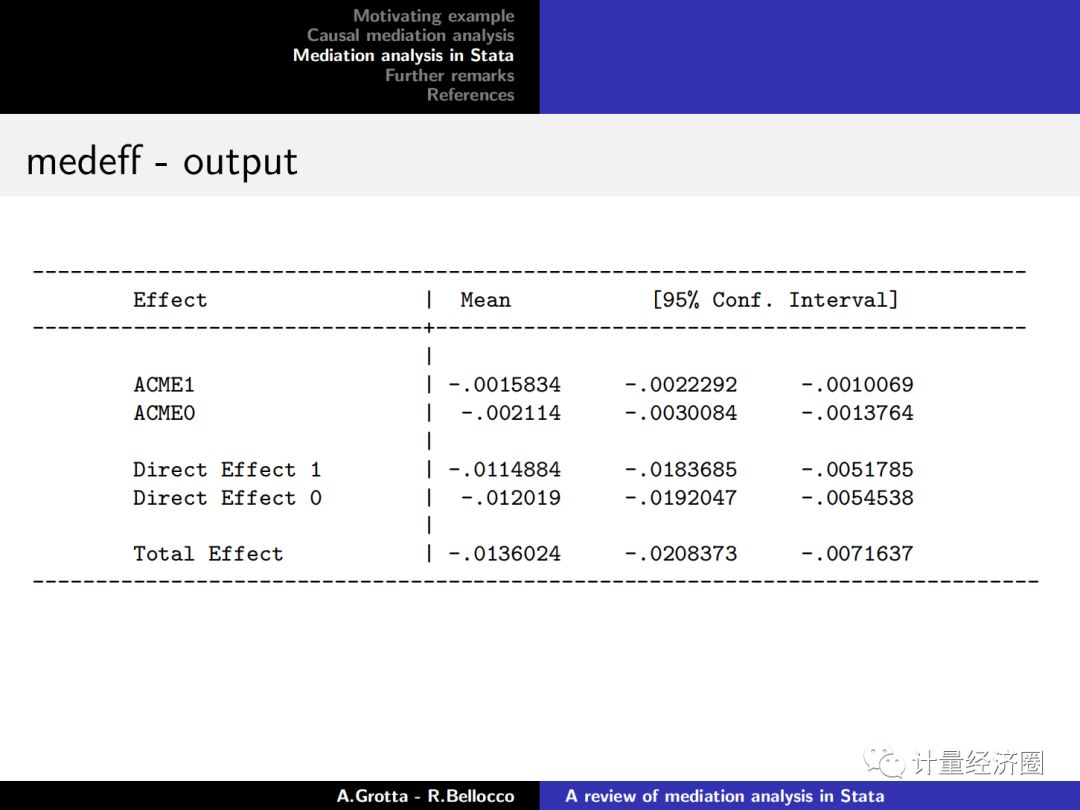Click the 'medeff - output' slide title
The height and width of the screenshot is (810, 1080).
click(x=162, y=162)
